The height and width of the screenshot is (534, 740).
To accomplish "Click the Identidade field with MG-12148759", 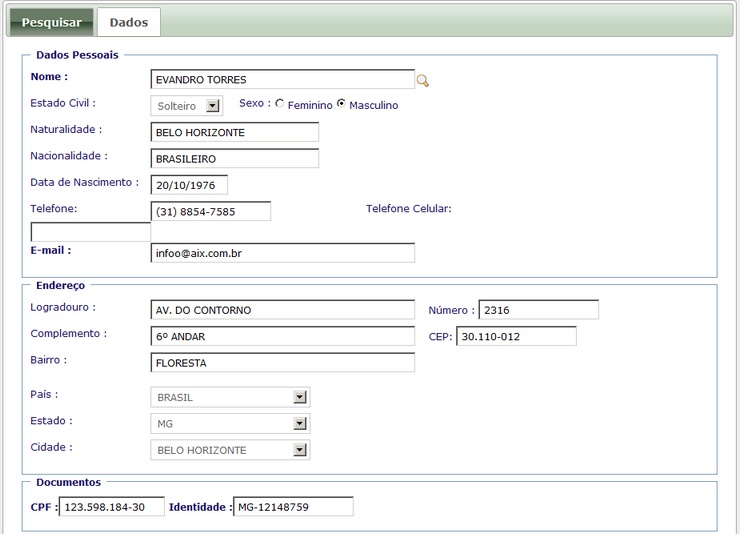I will (292, 507).
